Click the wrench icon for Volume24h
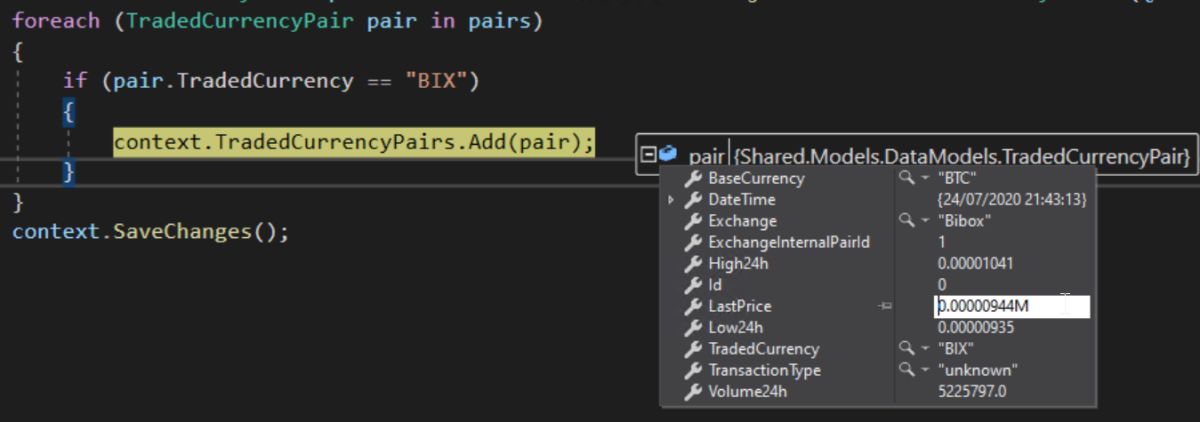 tap(692, 392)
